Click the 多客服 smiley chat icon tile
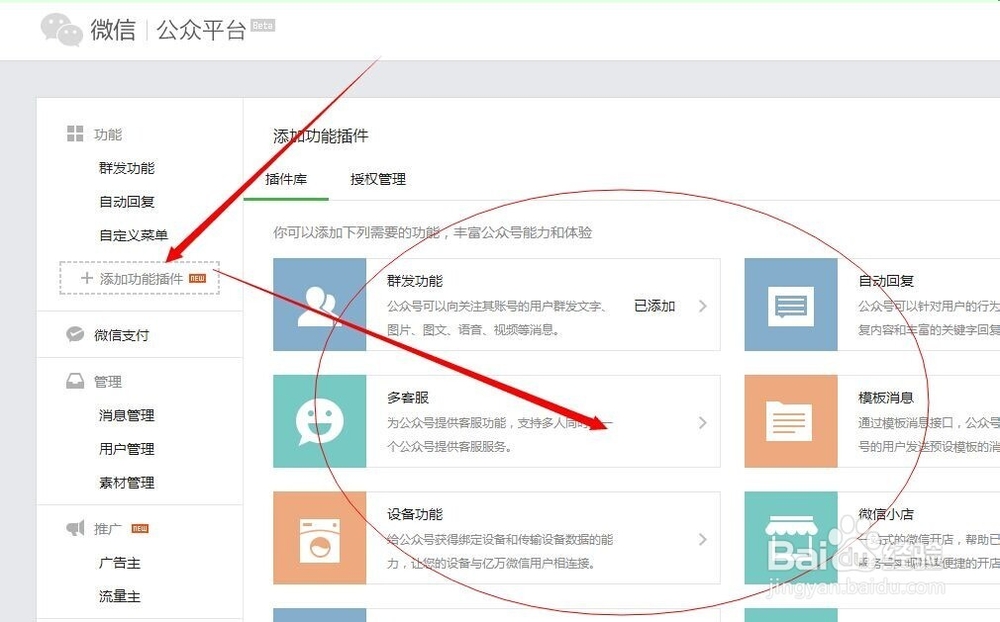Image resolution: width=1000 pixels, height=622 pixels. [x=320, y=421]
